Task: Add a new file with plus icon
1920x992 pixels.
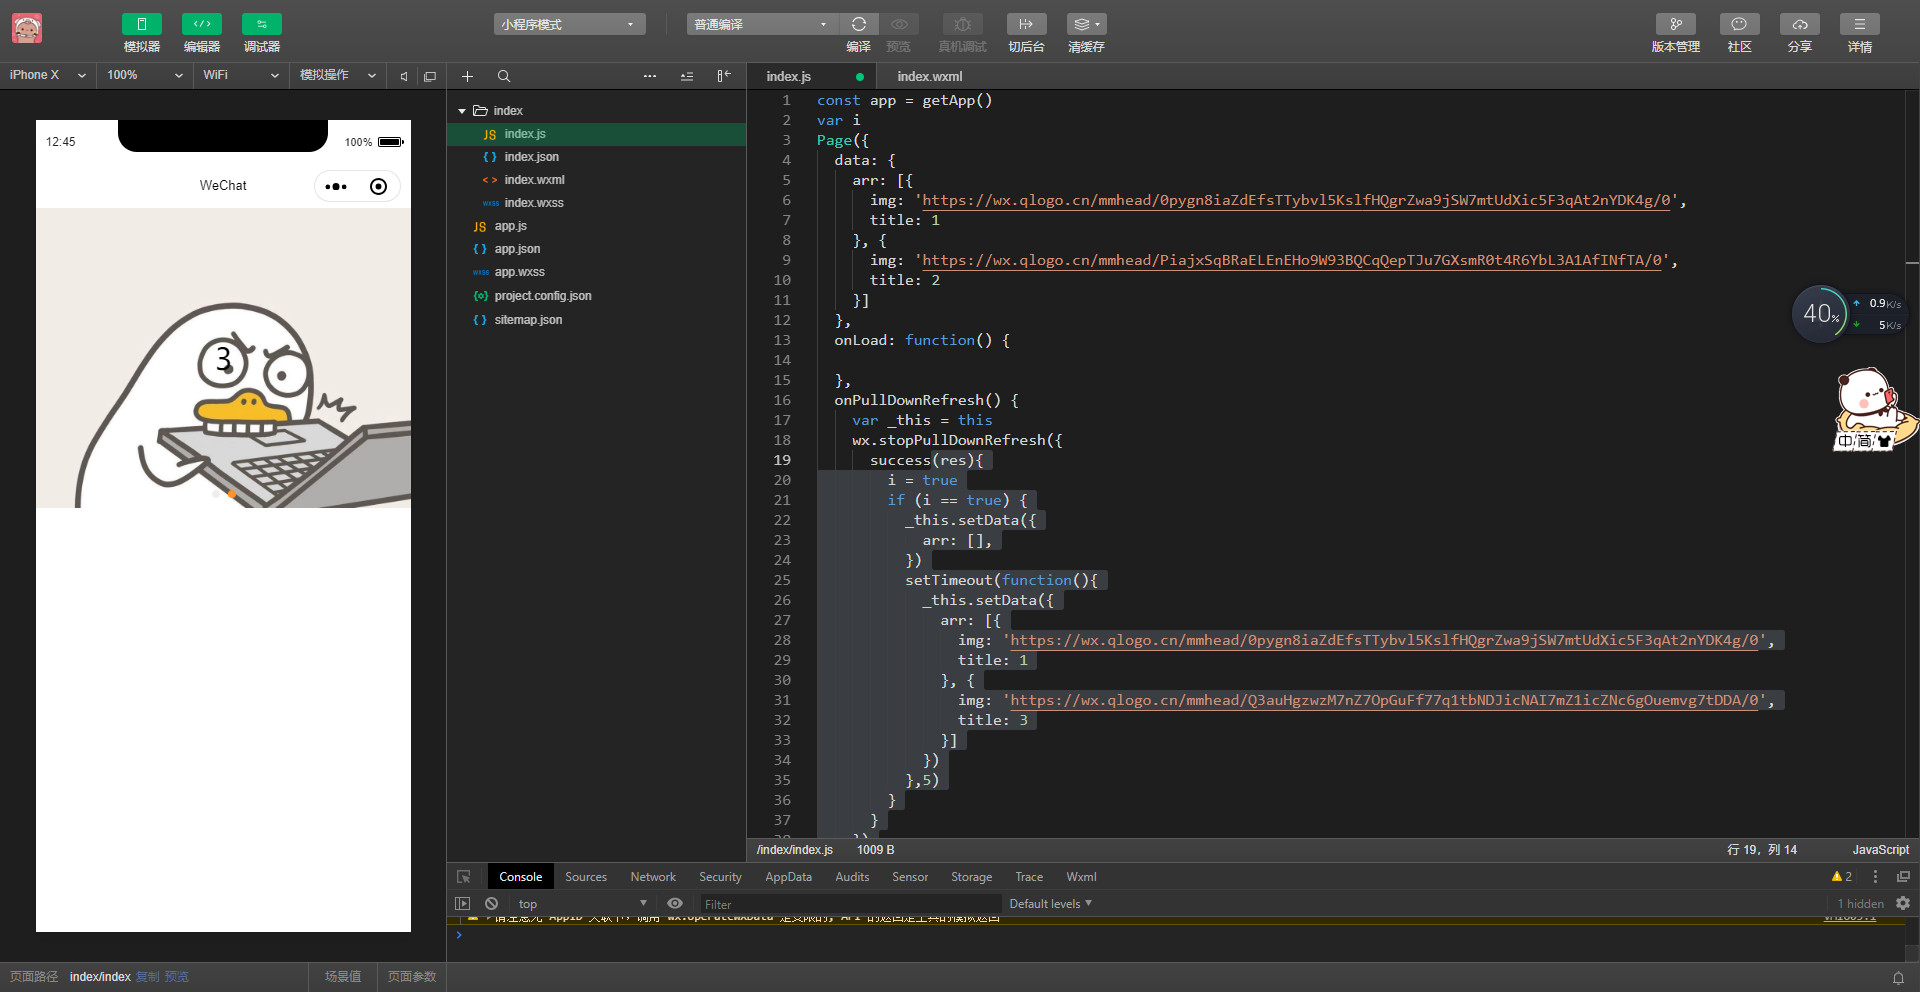Action: [467, 76]
